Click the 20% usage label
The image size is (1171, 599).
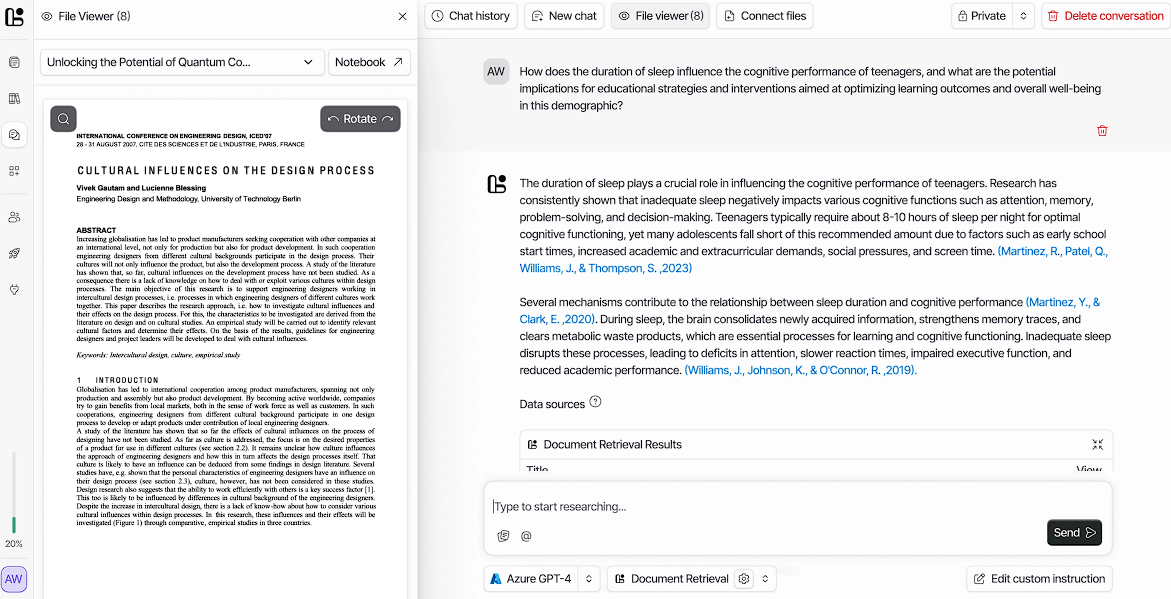pos(13,544)
